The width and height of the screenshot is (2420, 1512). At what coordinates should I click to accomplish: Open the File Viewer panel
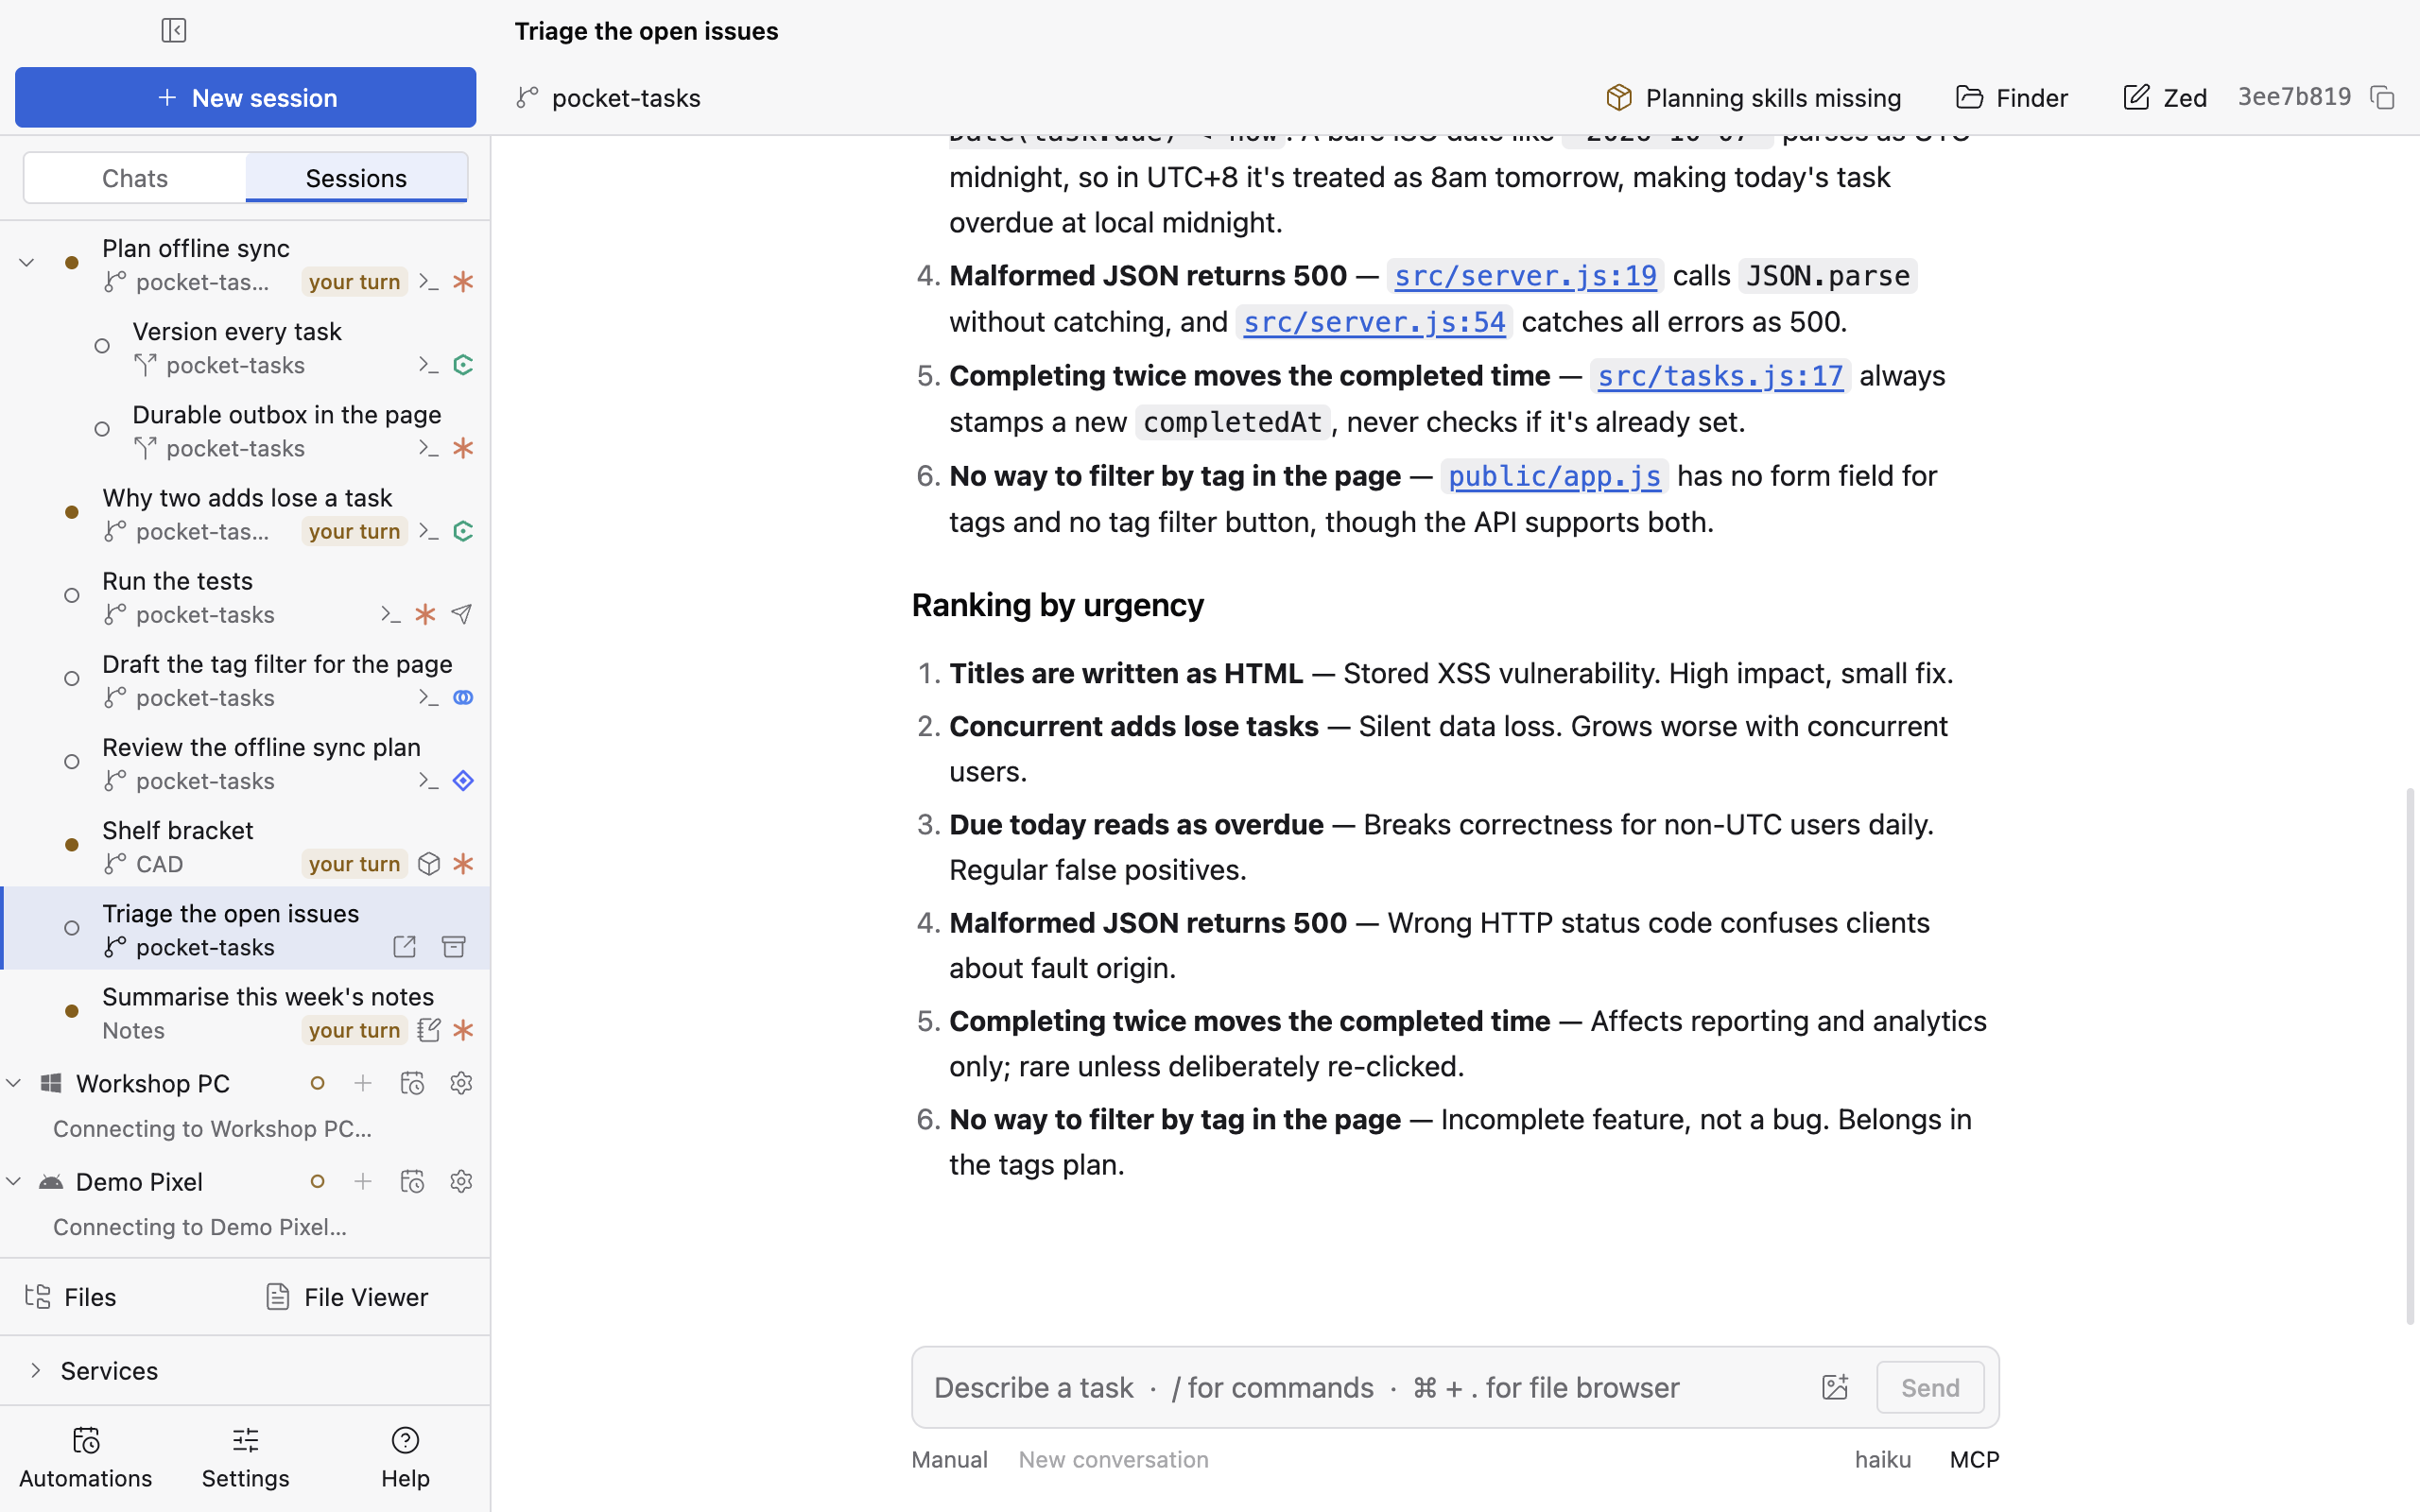[x=347, y=1297]
